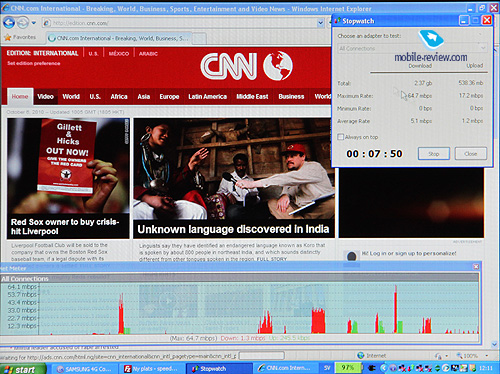Viewport: 500px width, 374px height.
Task: Click Unknown language discovered in India headline
Action: (x=233, y=229)
